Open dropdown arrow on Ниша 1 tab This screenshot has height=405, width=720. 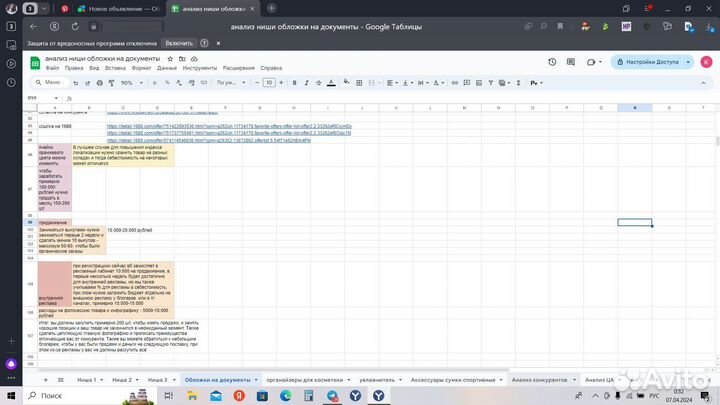[101, 380]
